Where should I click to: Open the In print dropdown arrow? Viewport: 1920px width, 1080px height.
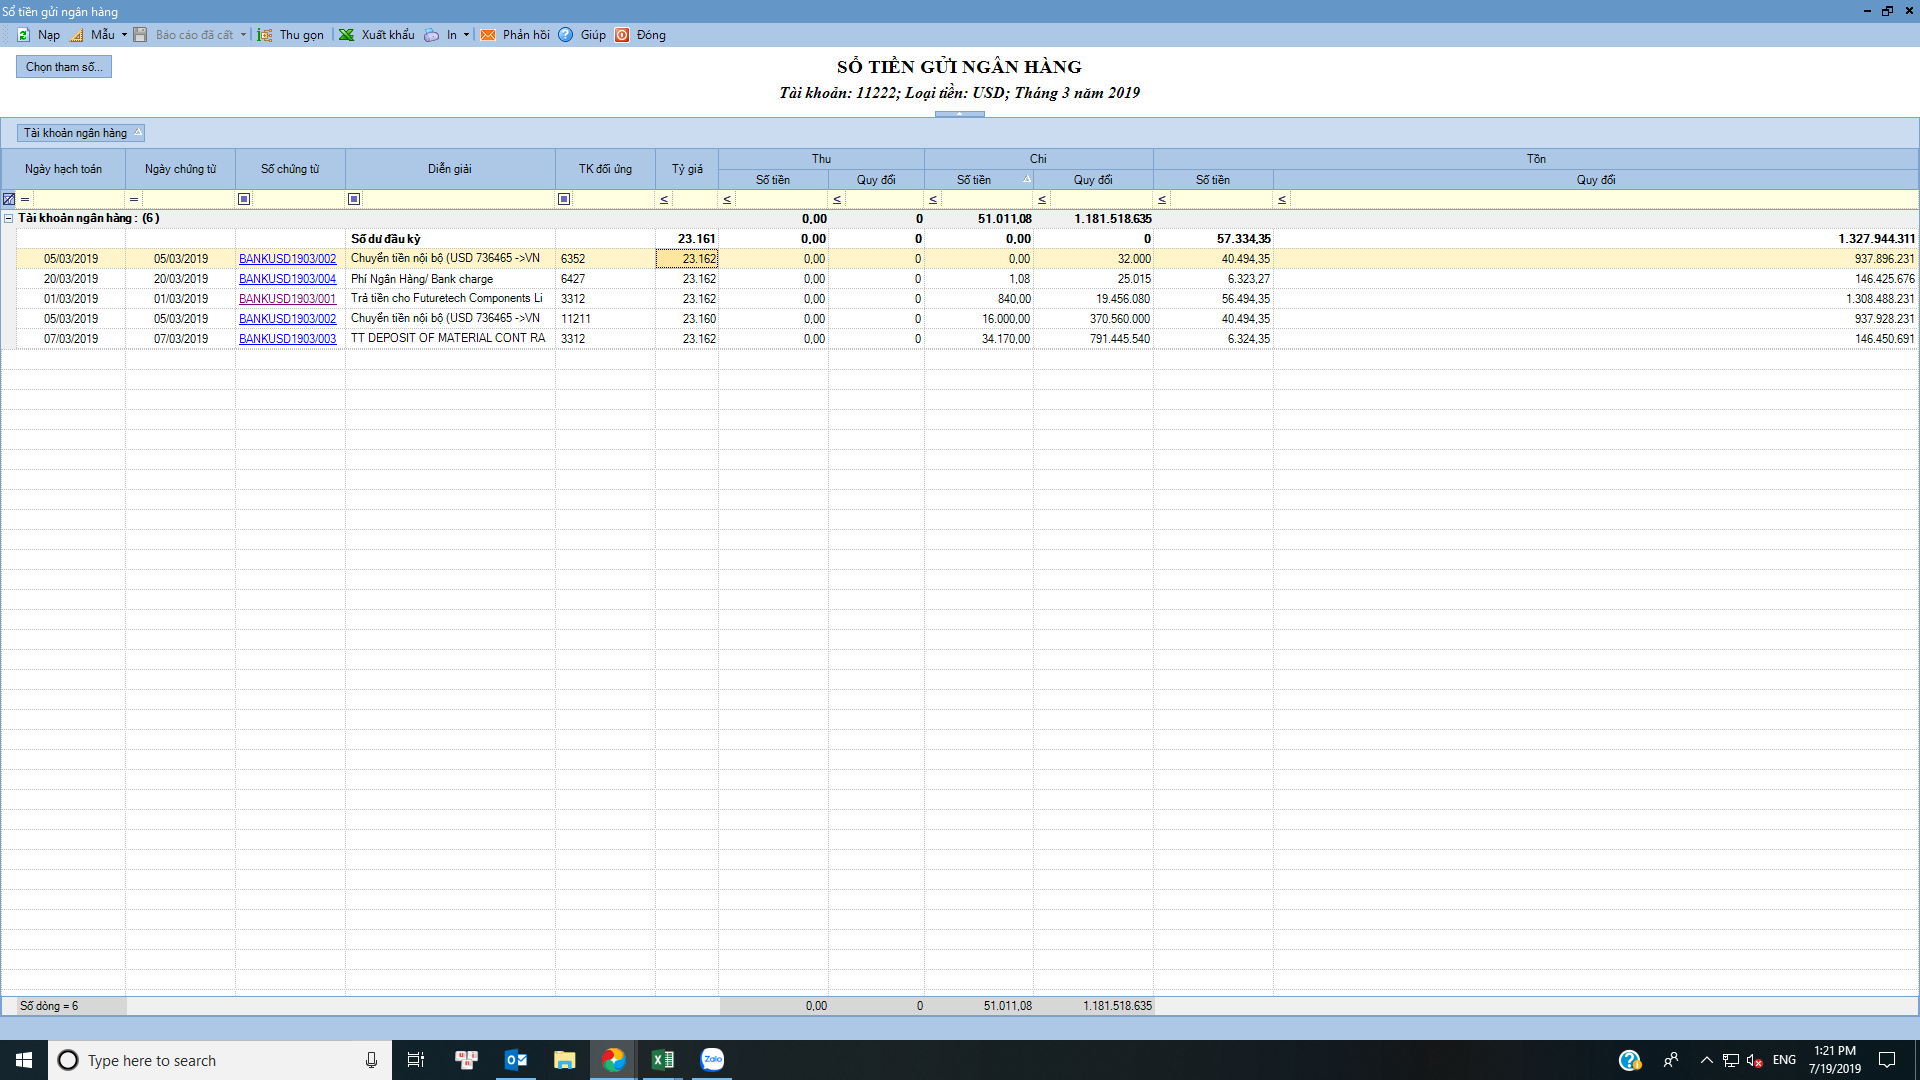point(466,35)
